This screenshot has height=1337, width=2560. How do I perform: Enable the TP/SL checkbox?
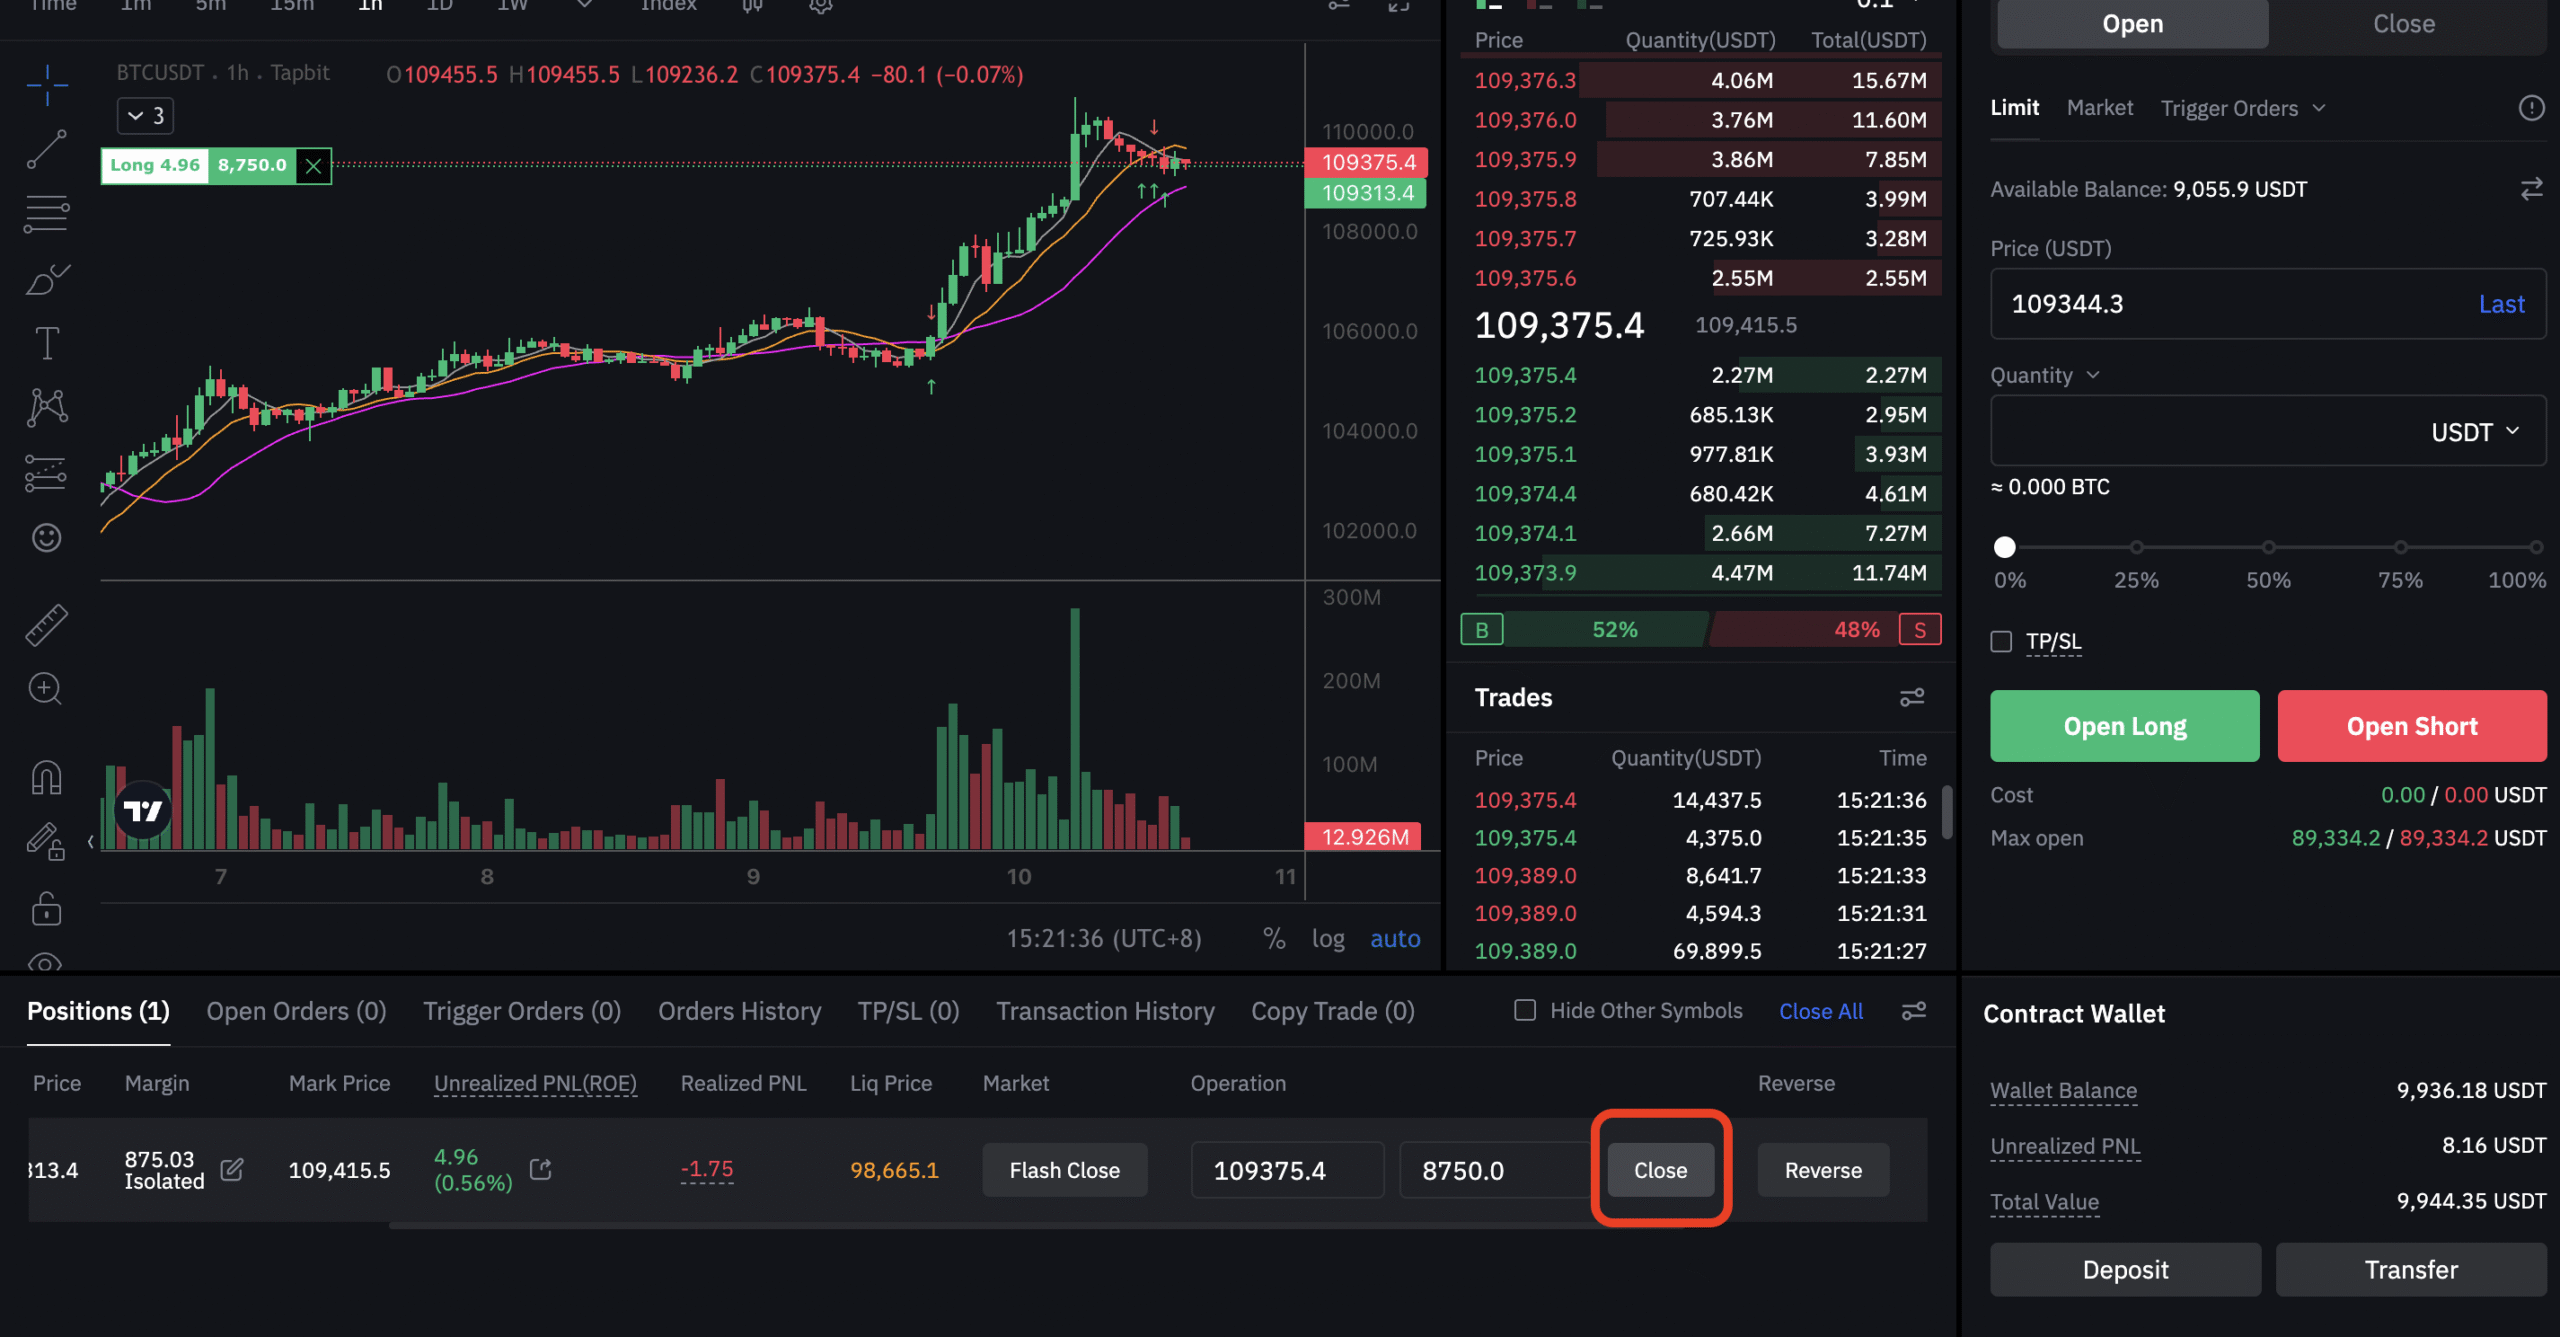[2001, 642]
